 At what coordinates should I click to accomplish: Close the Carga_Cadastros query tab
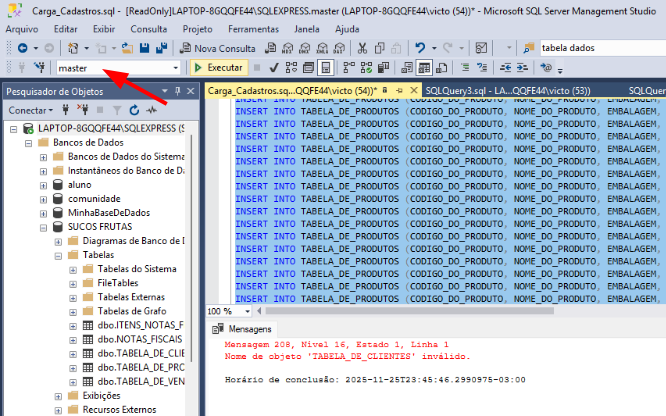pos(413,90)
